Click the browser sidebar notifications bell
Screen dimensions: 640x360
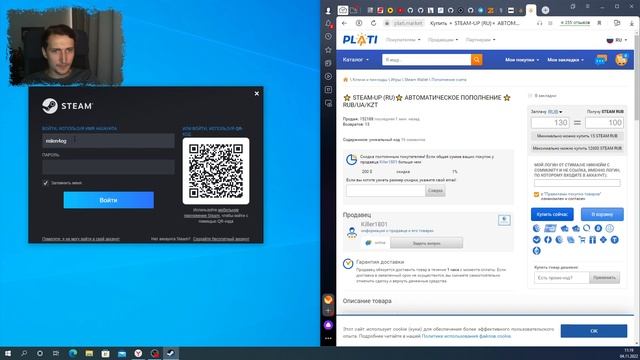point(328,24)
